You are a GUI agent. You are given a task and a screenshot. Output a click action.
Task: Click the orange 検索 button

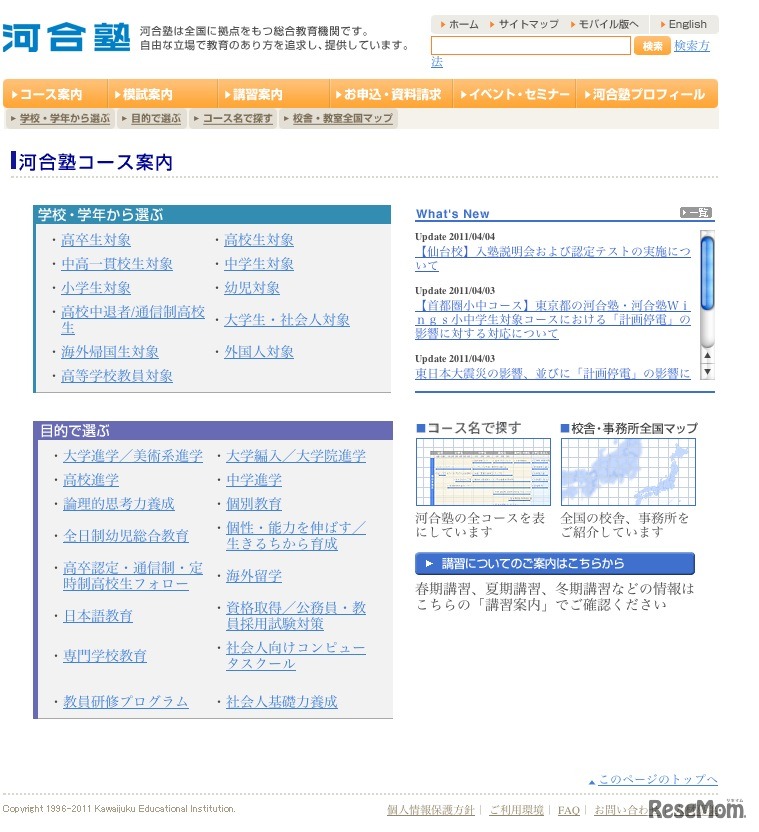[x=652, y=46]
